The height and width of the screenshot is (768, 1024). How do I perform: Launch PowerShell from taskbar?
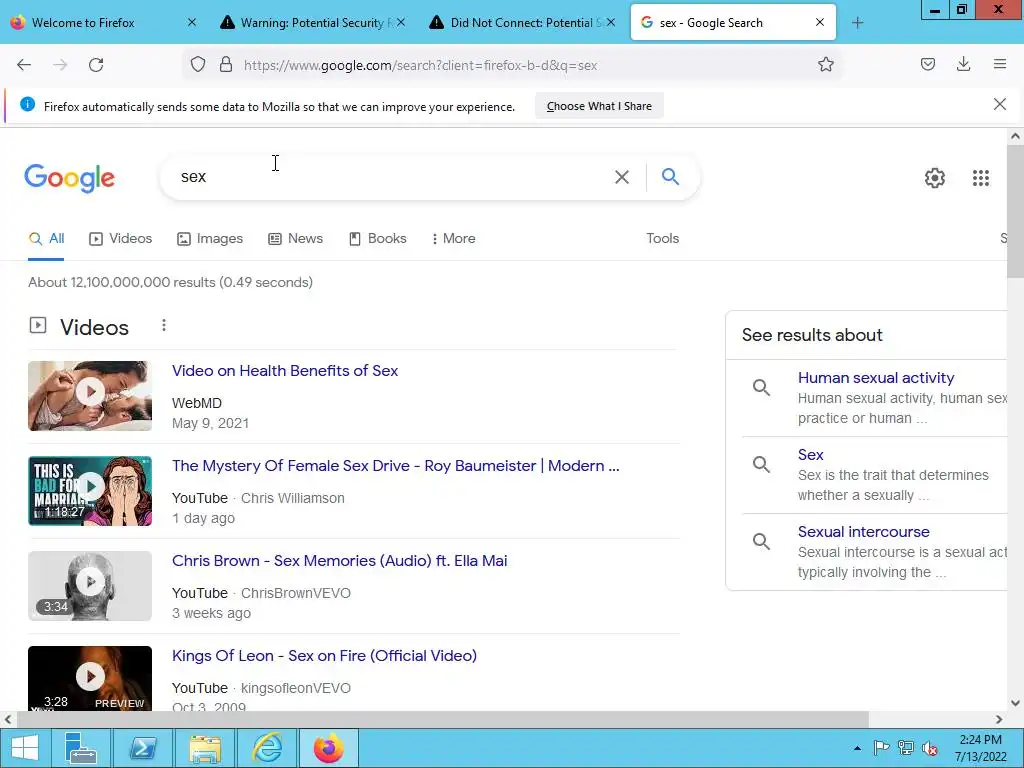tap(143, 748)
